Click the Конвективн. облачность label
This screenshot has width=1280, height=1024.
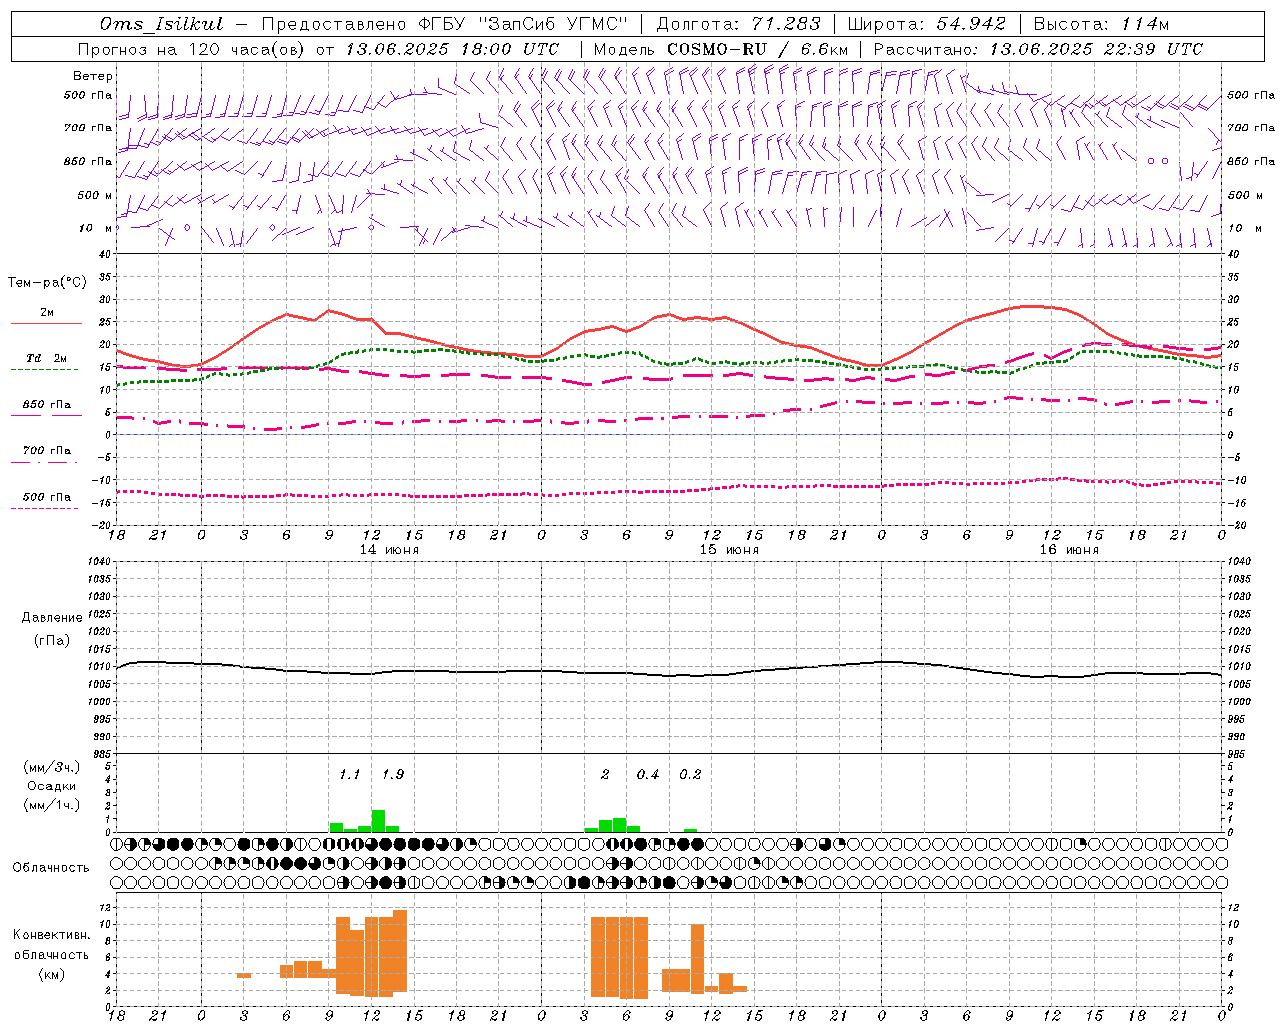(51, 945)
